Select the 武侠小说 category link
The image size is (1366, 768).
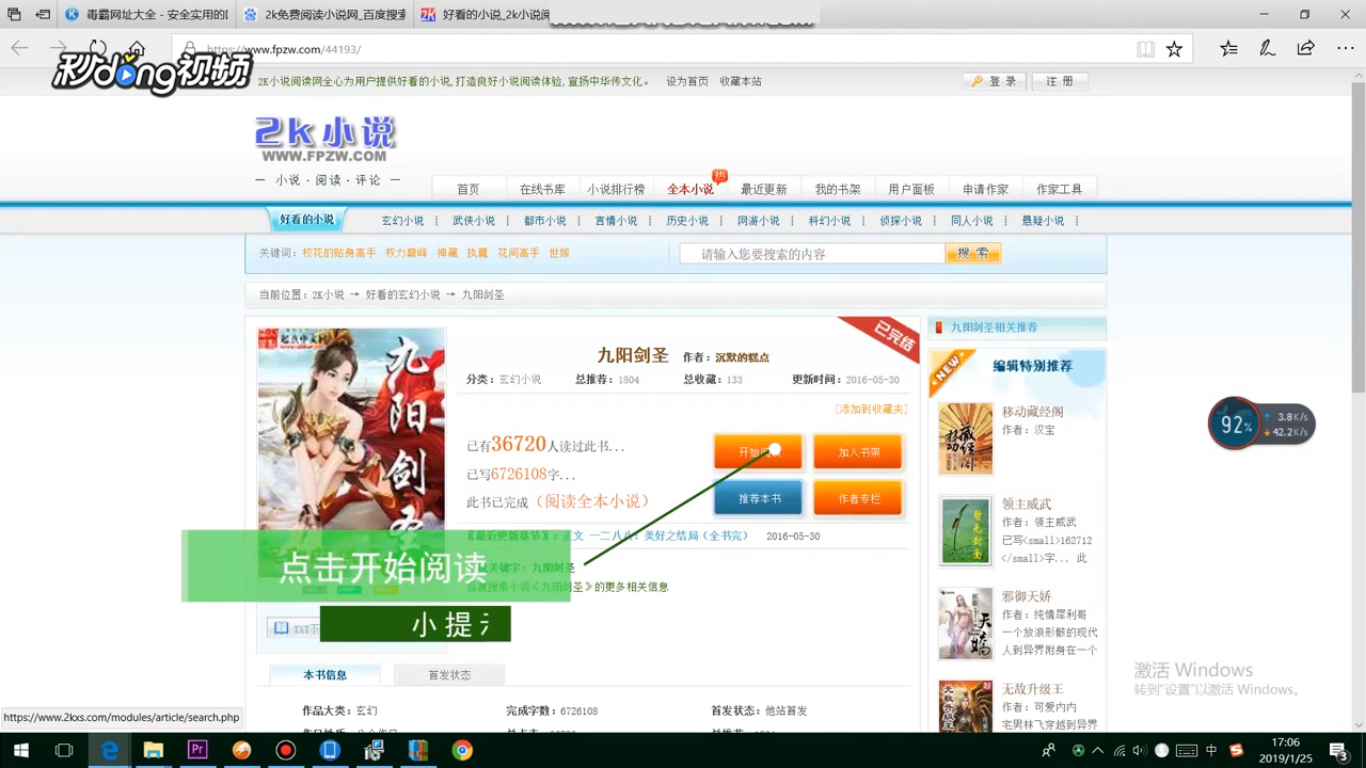[474, 221]
